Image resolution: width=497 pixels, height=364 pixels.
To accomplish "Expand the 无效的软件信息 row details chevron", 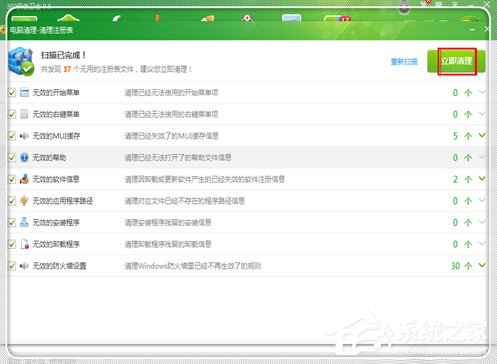I will 482,178.
